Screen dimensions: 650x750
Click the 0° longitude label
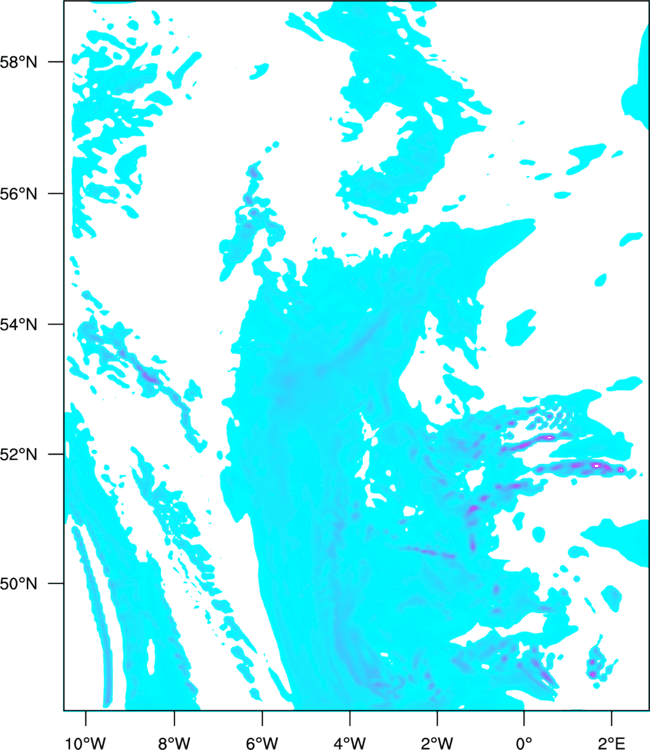click(524, 742)
